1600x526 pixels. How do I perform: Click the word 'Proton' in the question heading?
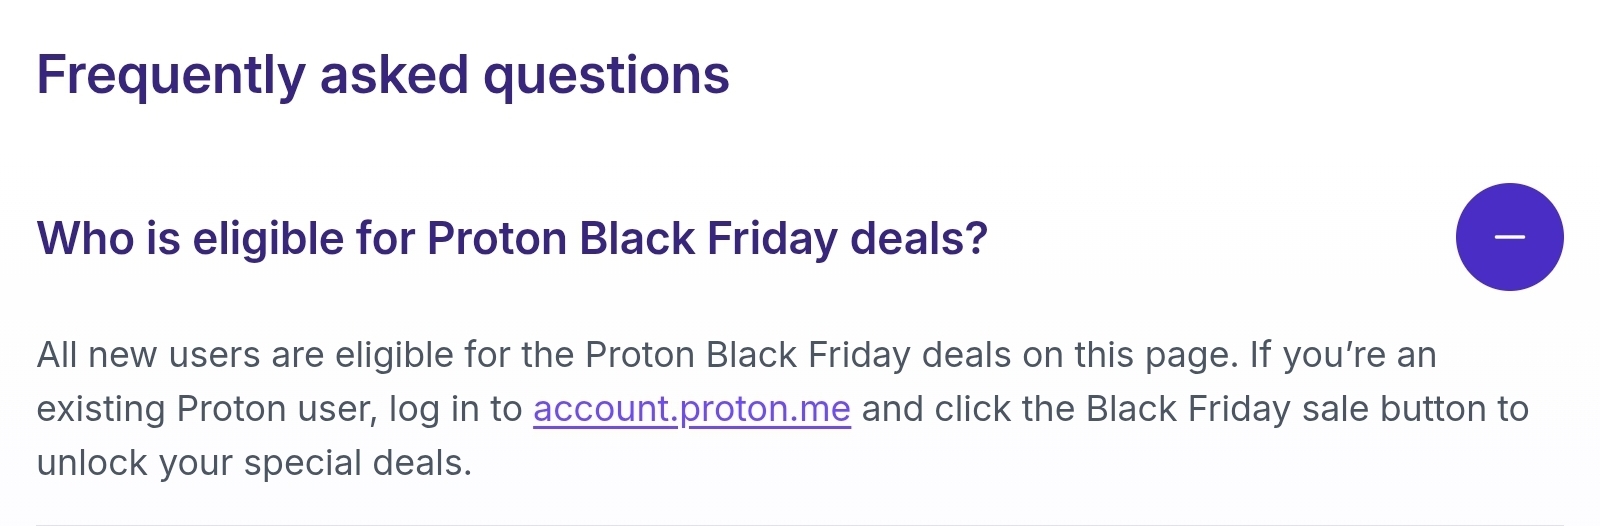tap(497, 239)
